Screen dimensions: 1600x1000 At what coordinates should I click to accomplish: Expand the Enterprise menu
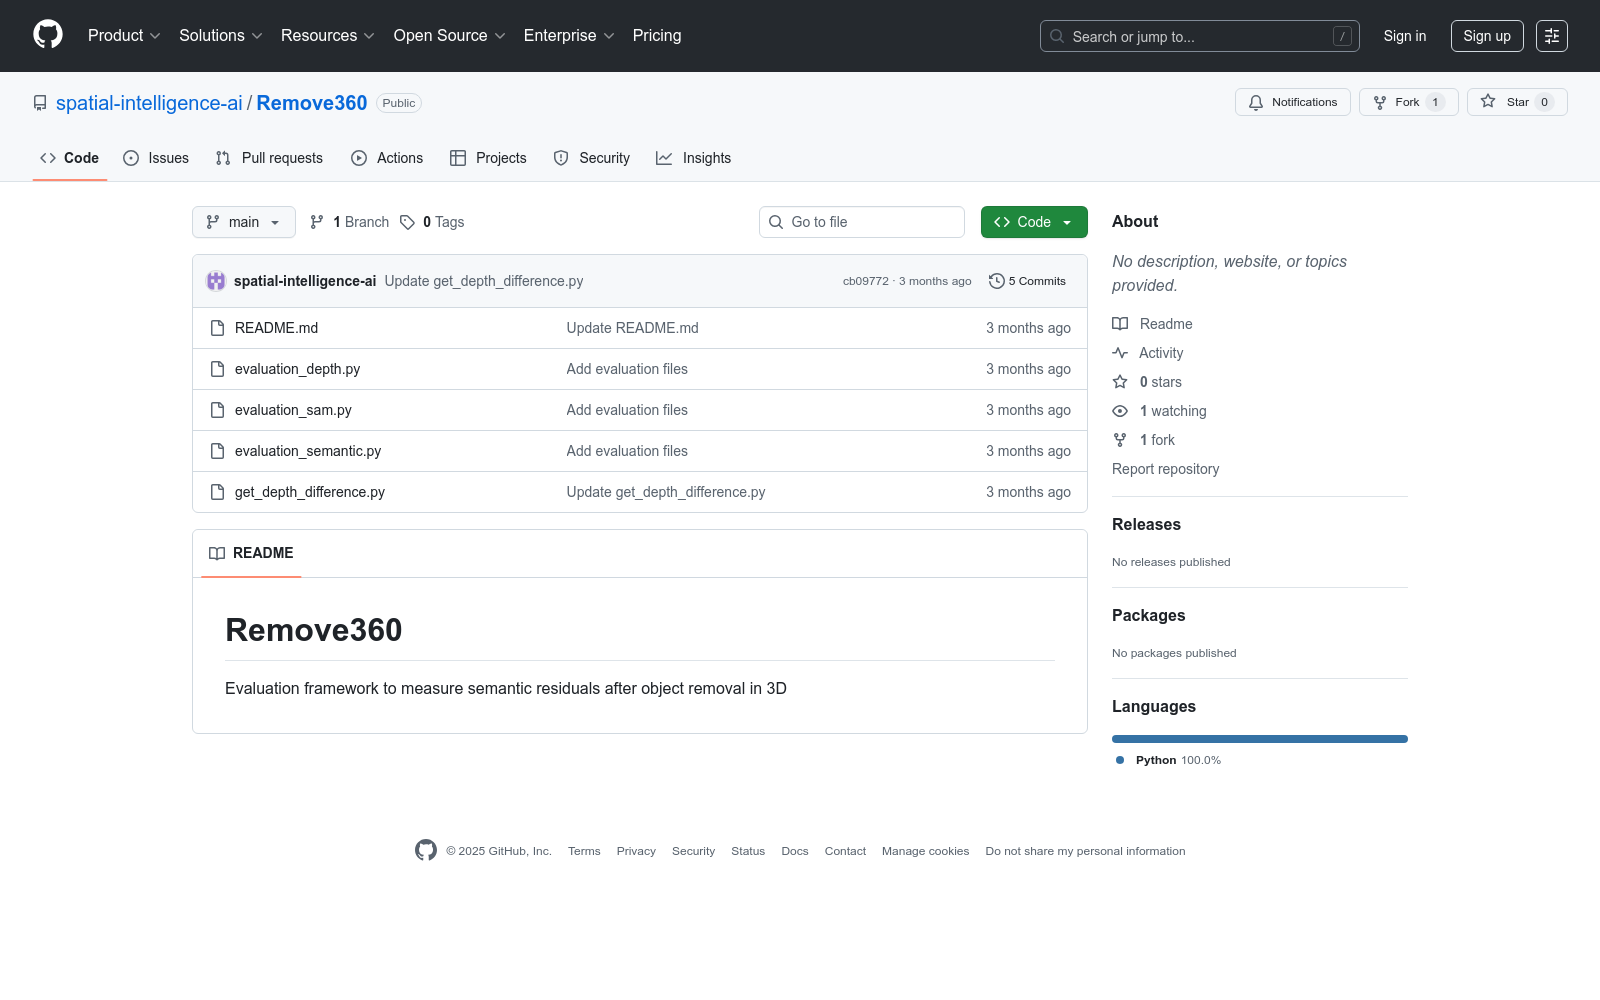(569, 35)
